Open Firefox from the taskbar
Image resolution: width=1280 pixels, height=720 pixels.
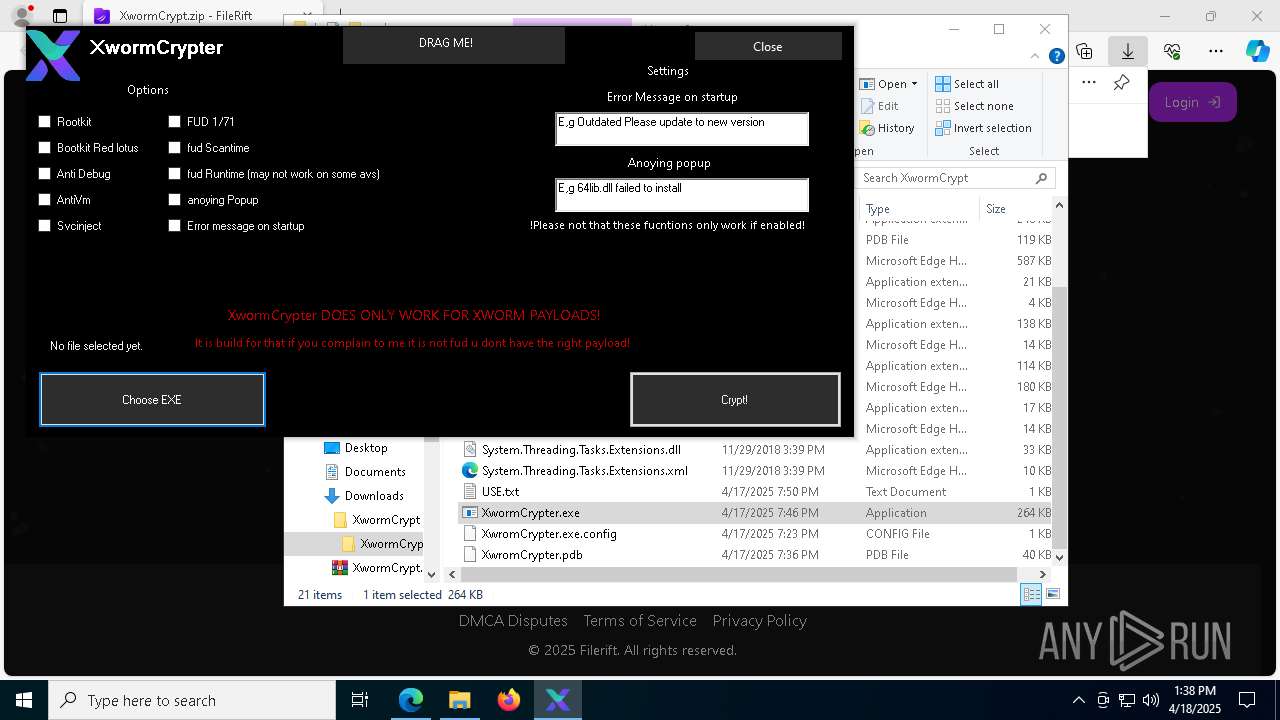[x=508, y=700]
